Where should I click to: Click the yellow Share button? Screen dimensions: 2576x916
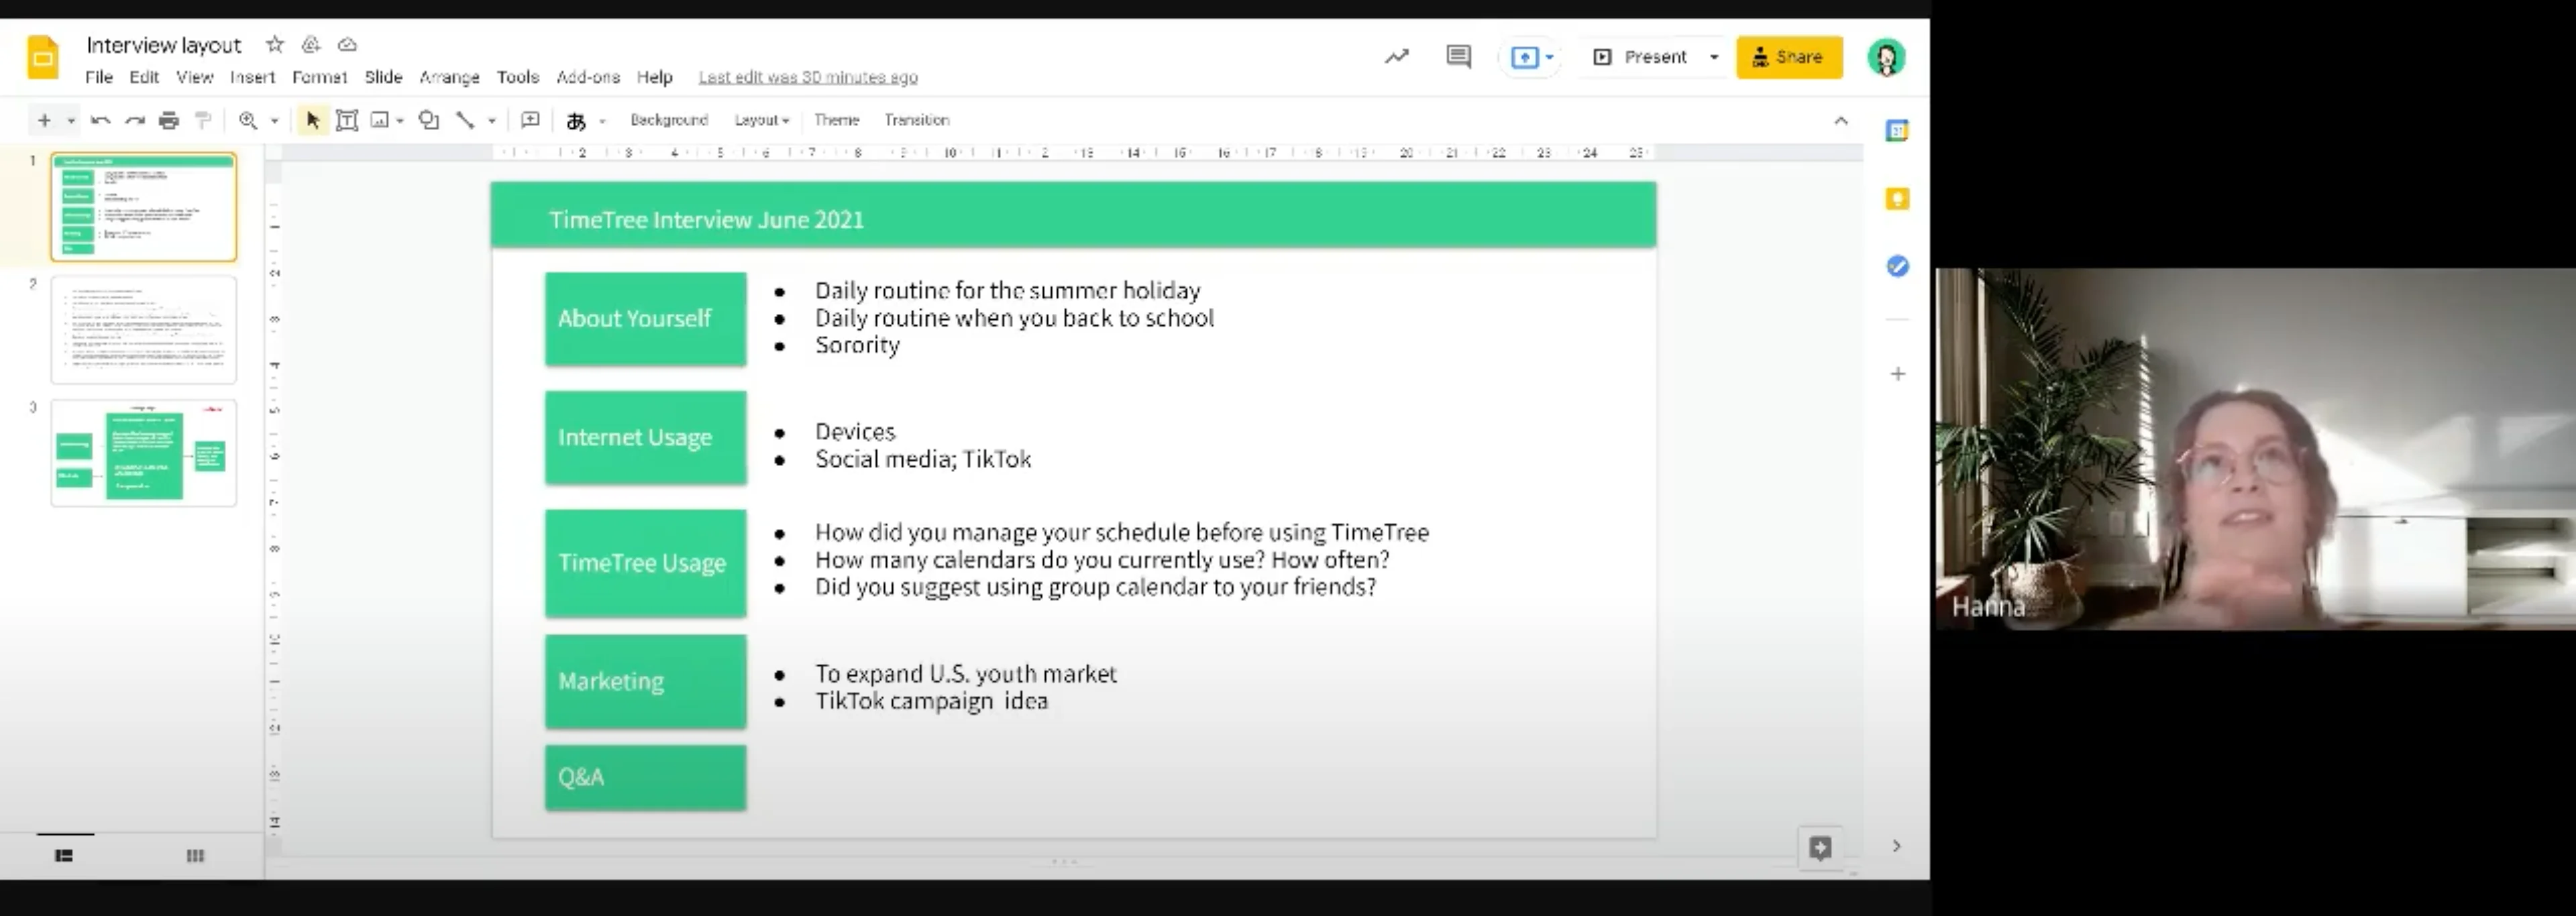tap(1789, 57)
